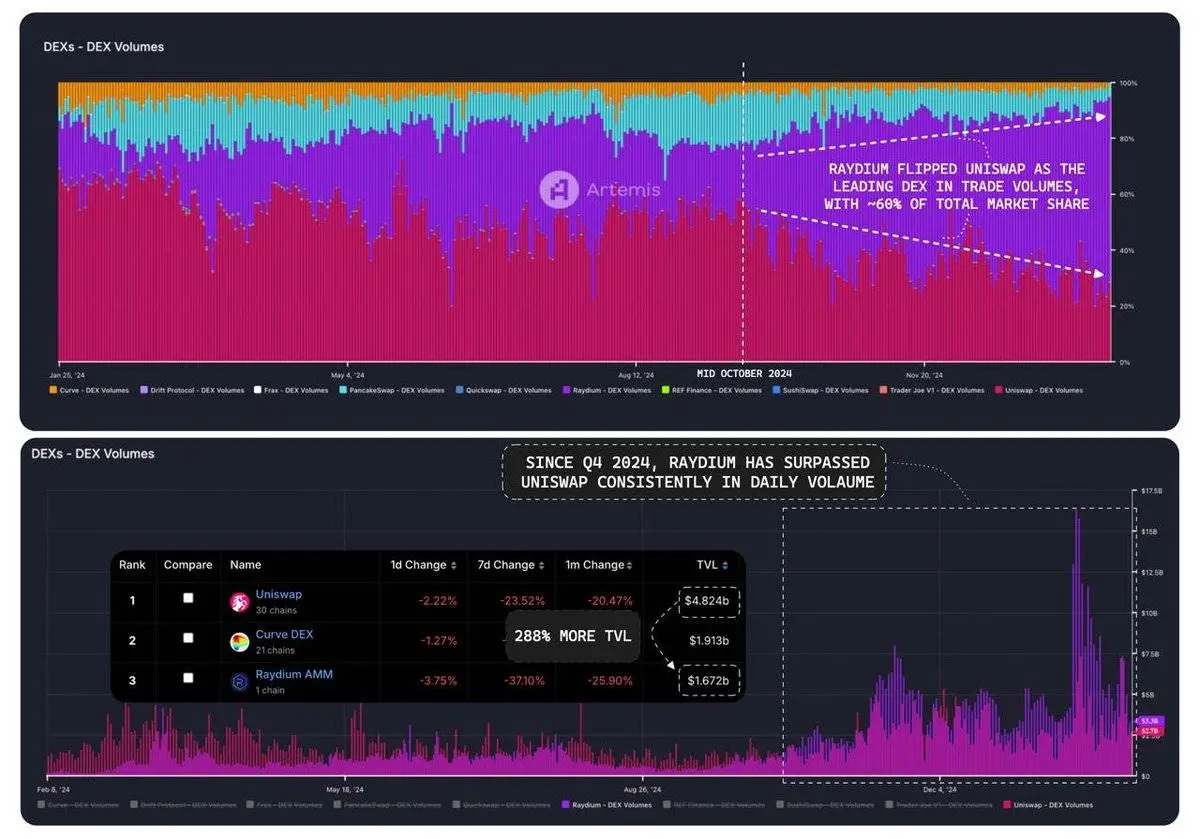Open the Curve DEX link
Viewport: 1200px width, 839px height.
click(x=284, y=633)
